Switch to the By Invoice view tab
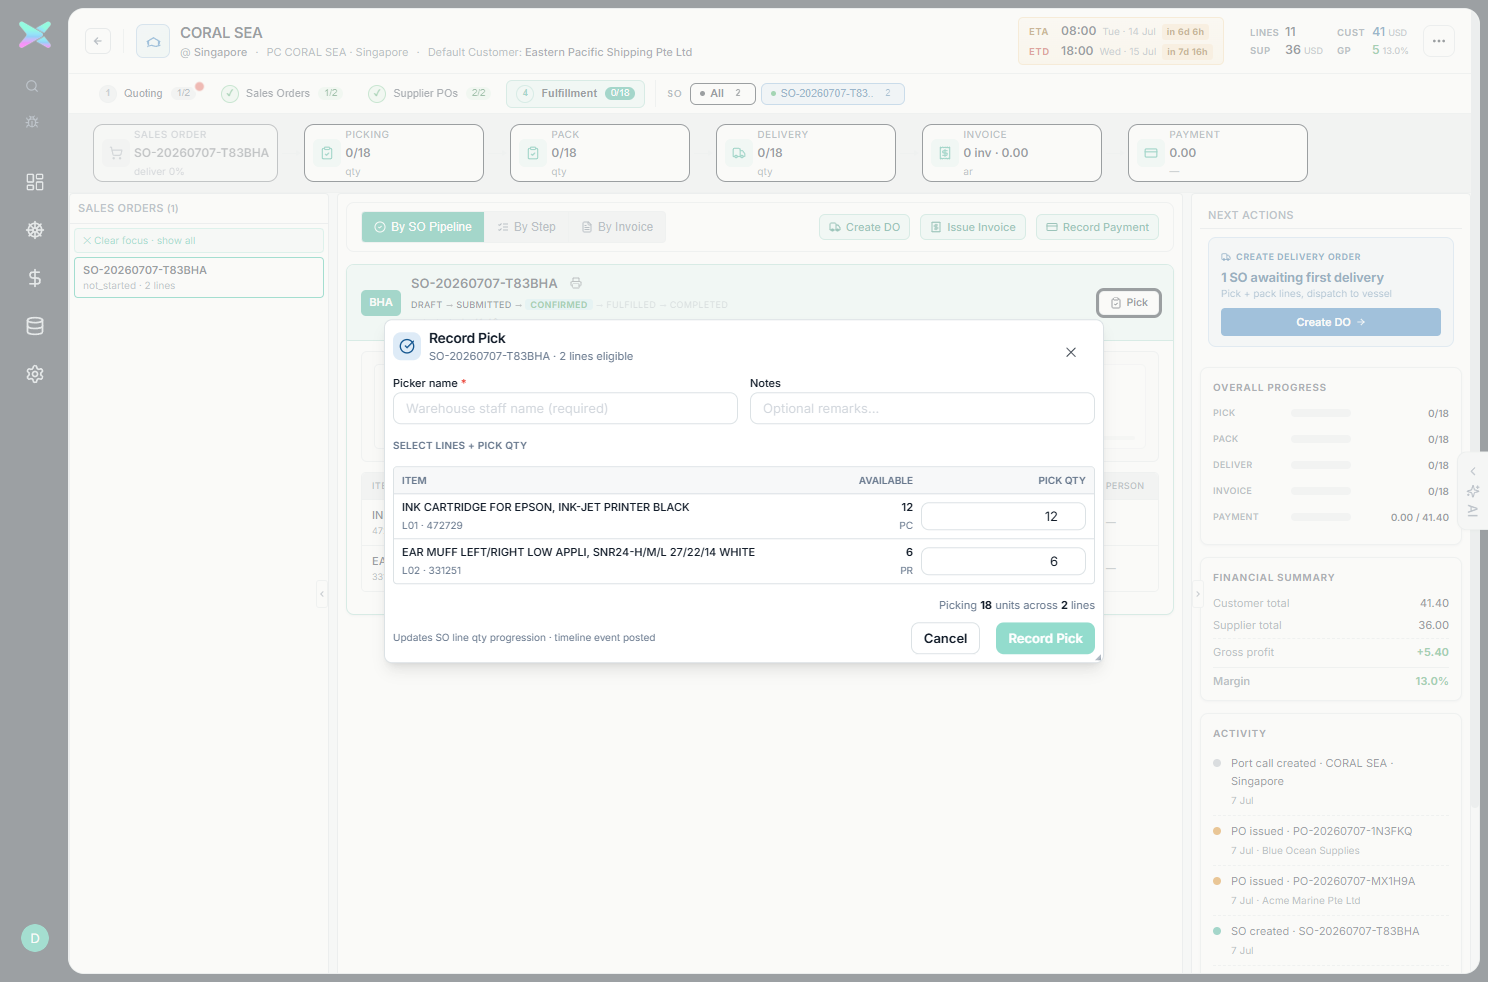Image resolution: width=1488 pixels, height=982 pixels. (617, 227)
